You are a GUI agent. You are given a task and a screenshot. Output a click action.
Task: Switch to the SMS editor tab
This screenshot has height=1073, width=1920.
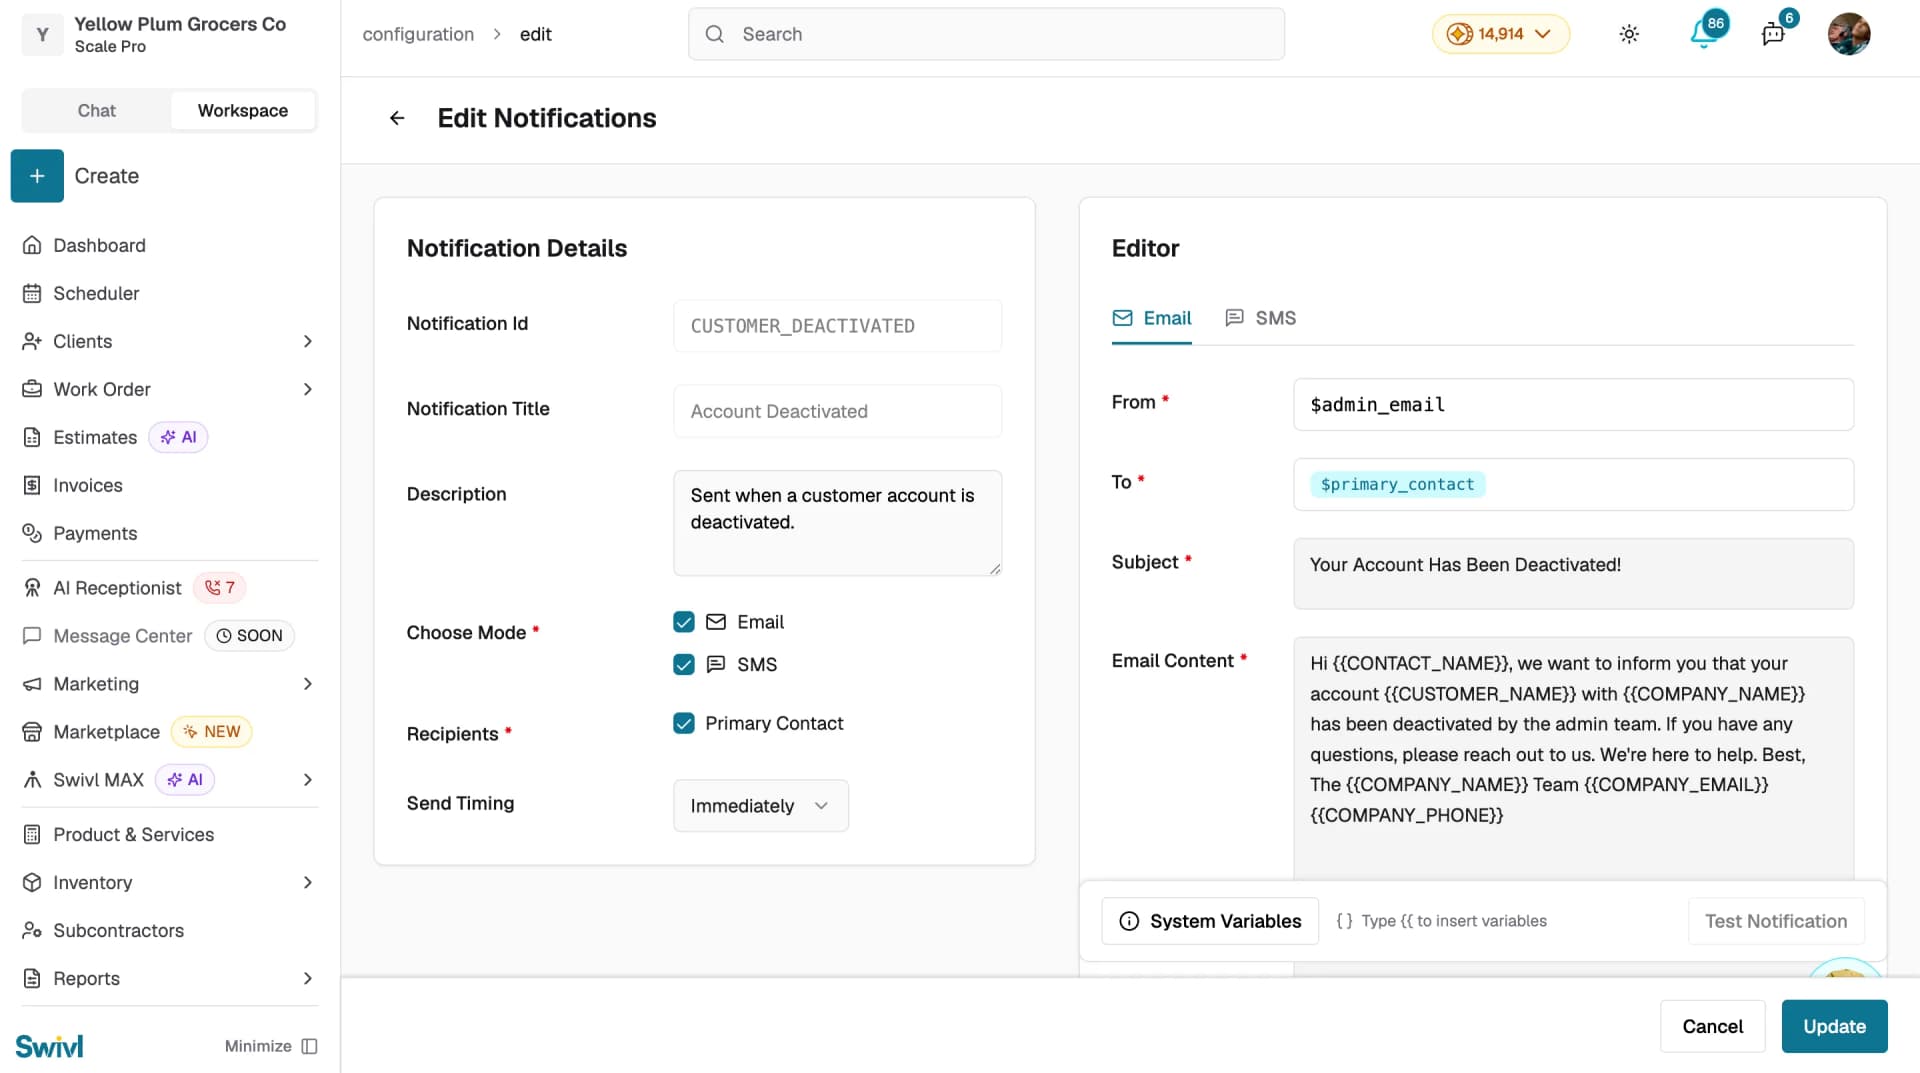(1260, 318)
